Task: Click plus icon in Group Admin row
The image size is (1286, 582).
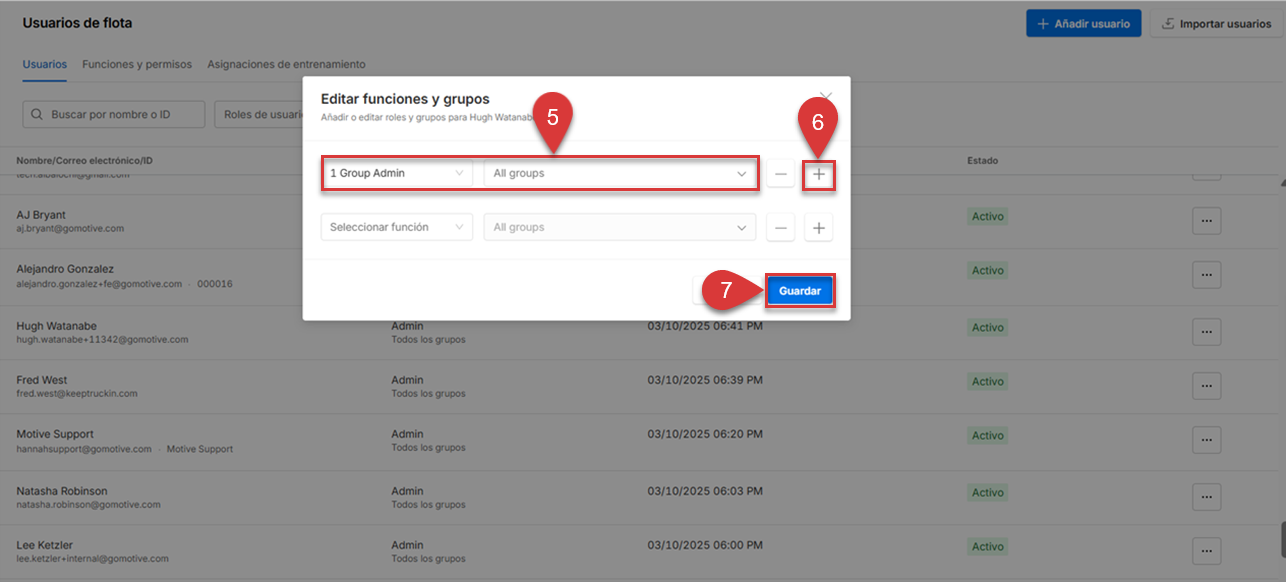Action: point(819,174)
